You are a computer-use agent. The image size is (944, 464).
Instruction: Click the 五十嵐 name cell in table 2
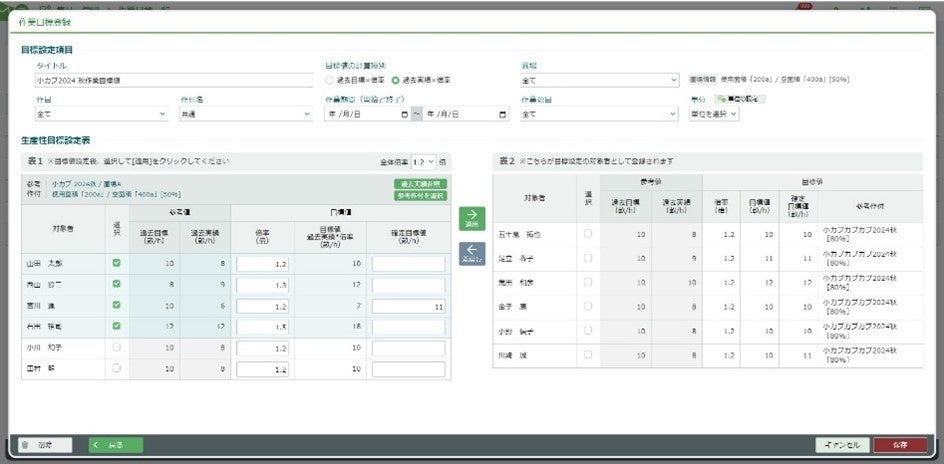534,234
